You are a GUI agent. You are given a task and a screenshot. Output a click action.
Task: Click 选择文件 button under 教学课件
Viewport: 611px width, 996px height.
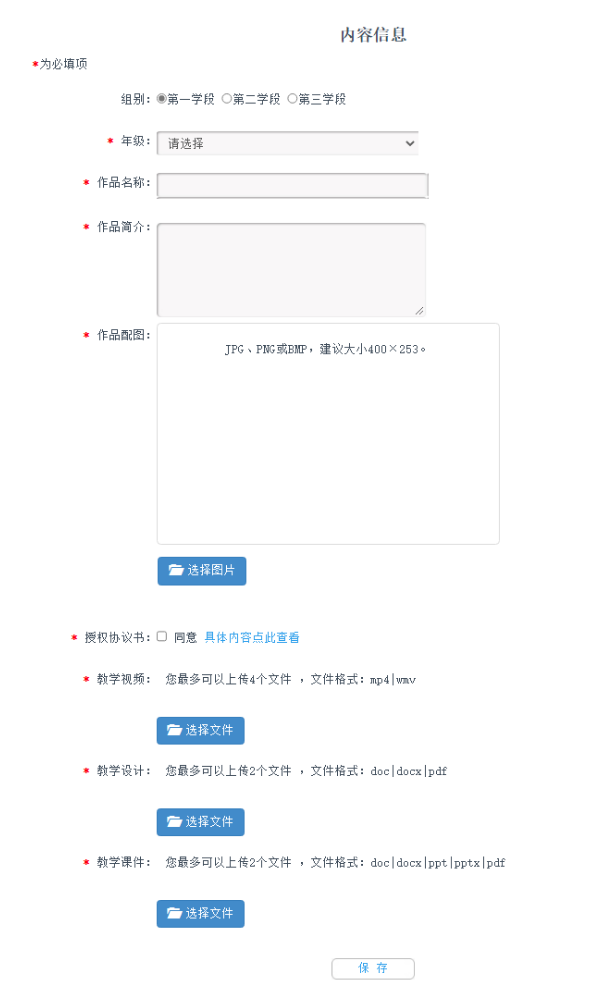pyautogui.click(x=200, y=913)
